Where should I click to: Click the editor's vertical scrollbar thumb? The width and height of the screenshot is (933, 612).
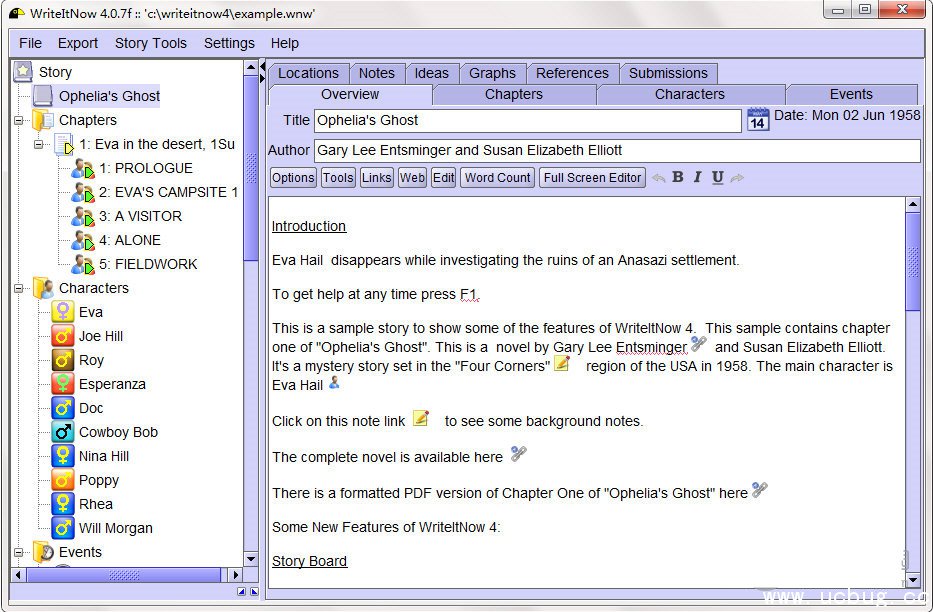[912, 262]
